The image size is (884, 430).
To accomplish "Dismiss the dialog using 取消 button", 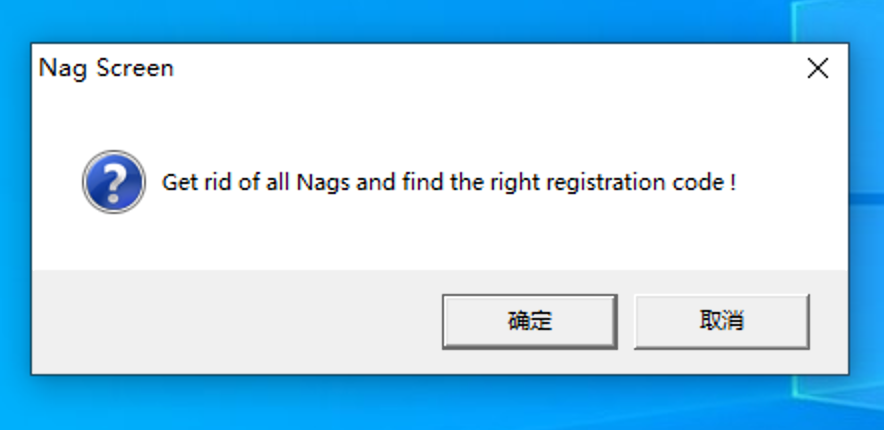I will (x=722, y=321).
